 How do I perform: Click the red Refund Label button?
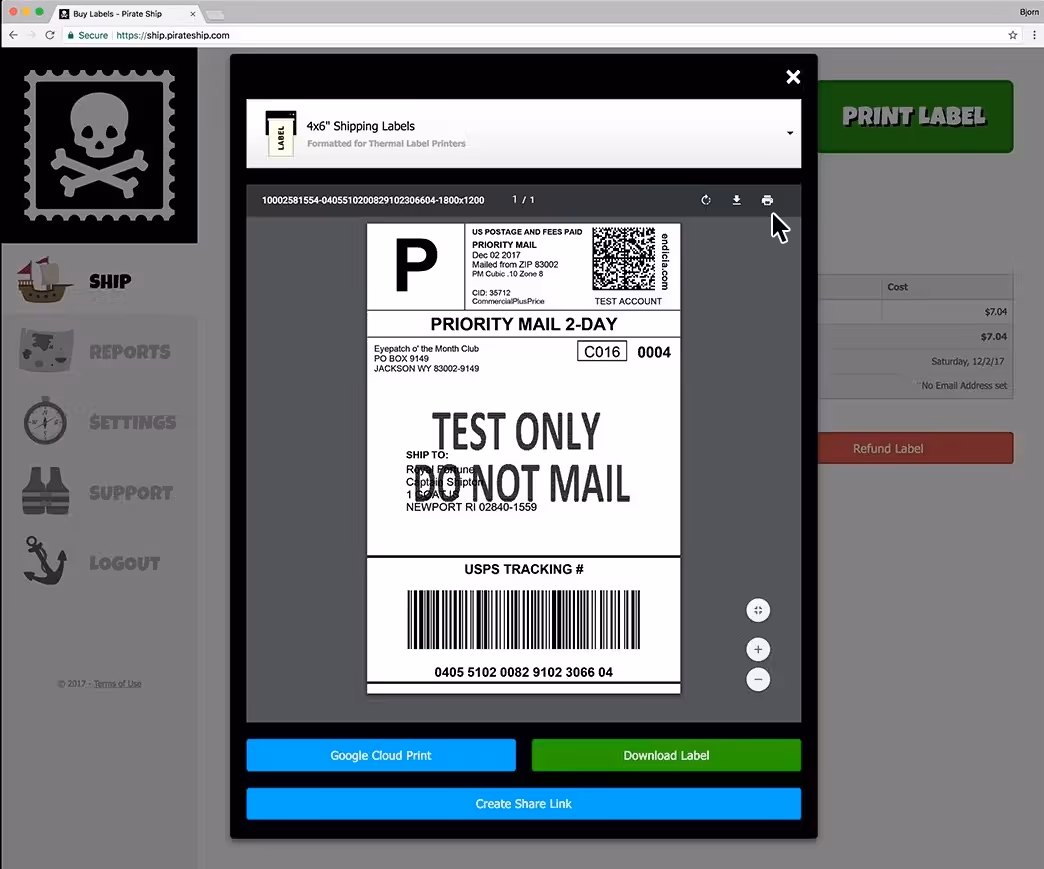915,448
